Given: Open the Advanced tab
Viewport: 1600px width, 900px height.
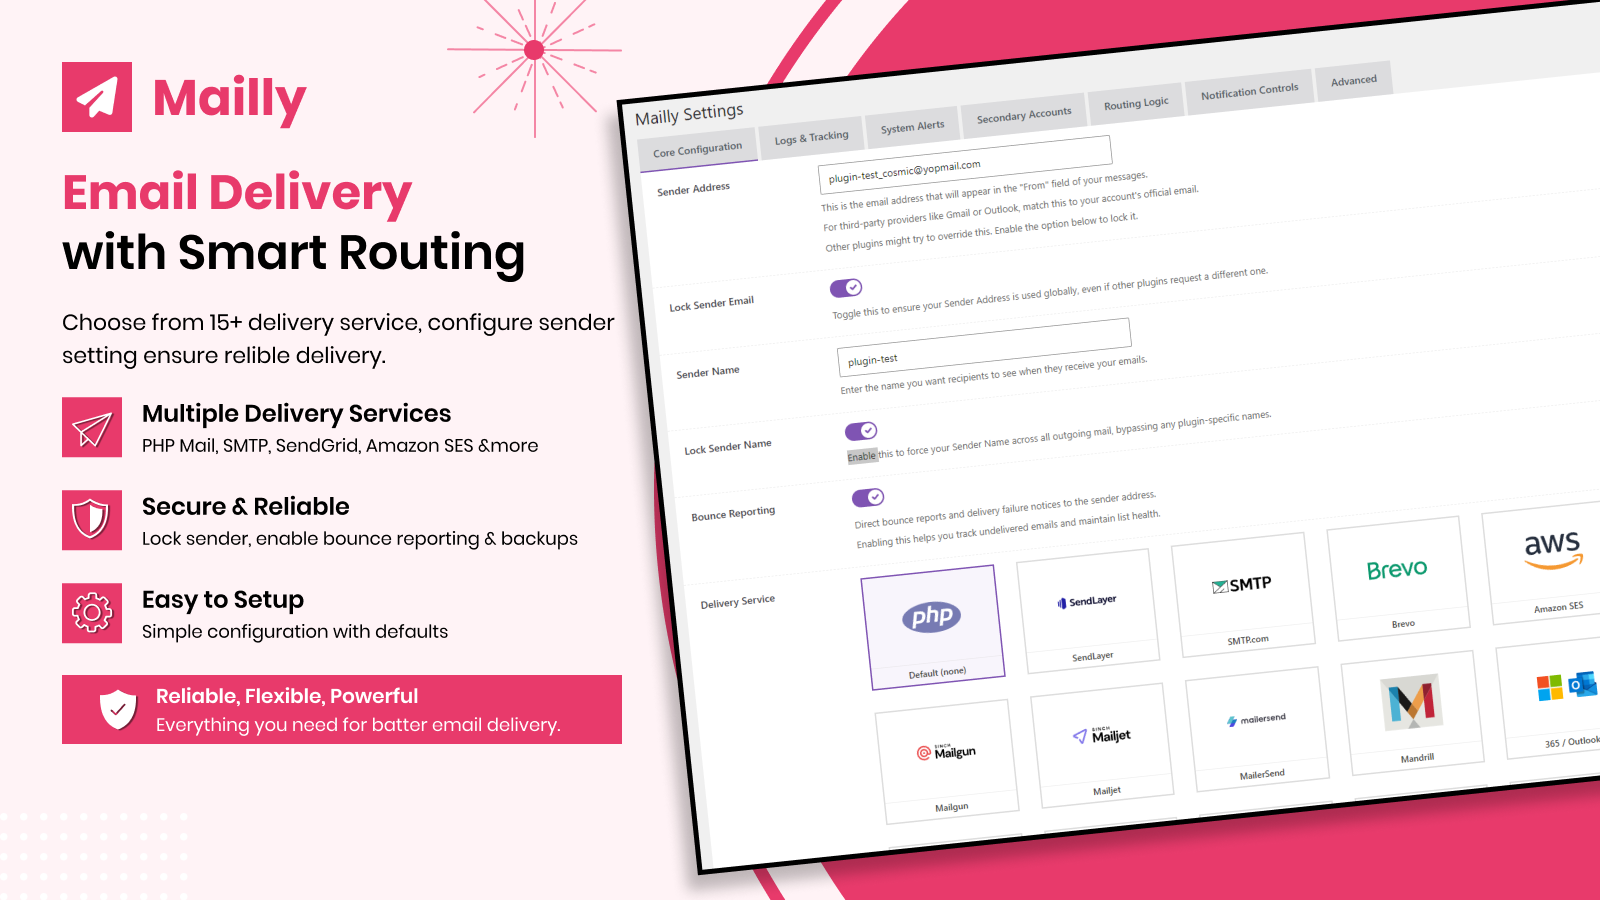Looking at the screenshot, I should tap(1354, 81).
